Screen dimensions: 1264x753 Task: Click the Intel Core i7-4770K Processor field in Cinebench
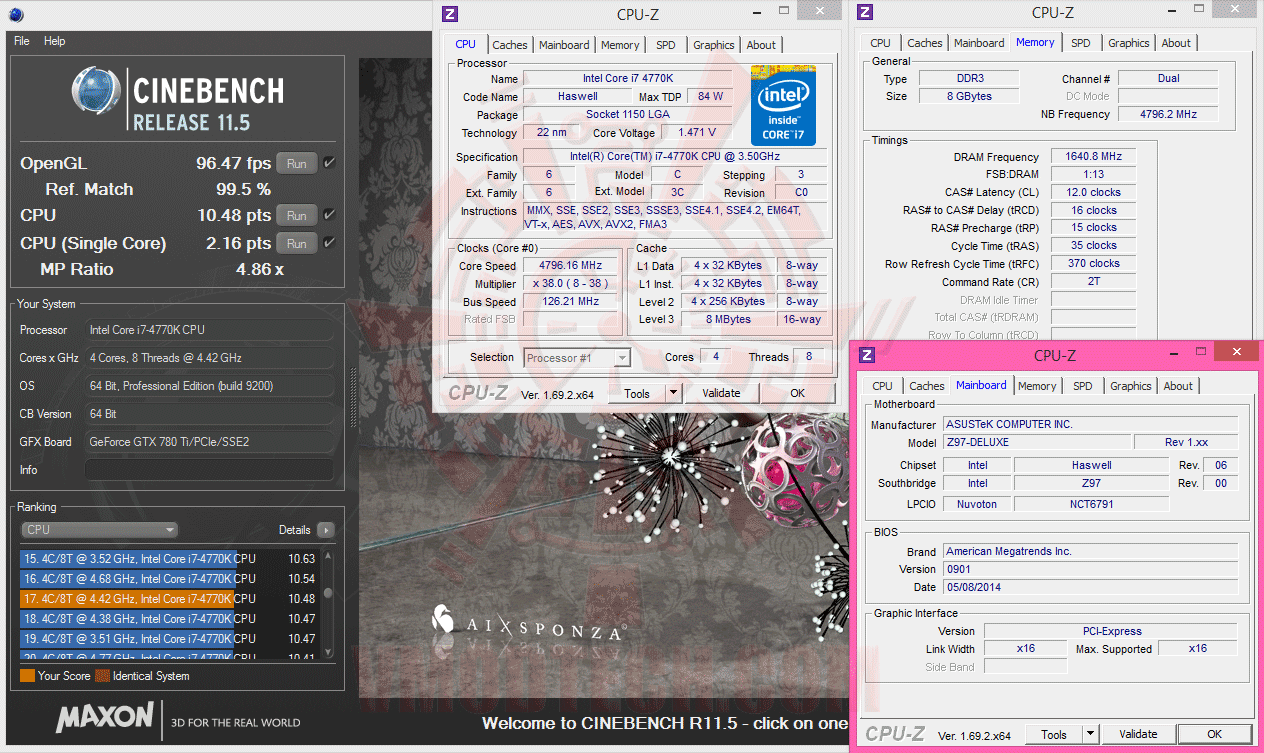209,330
